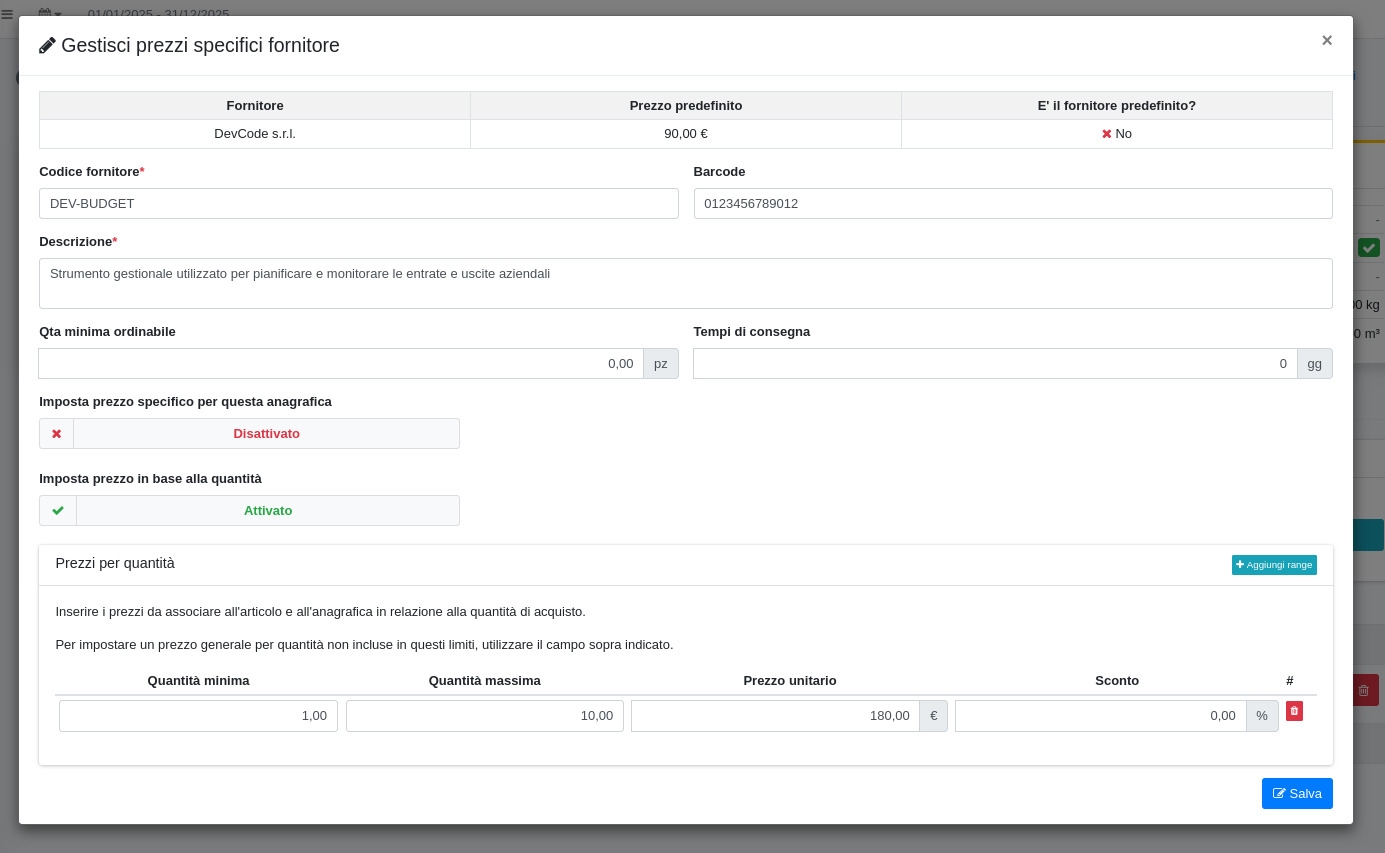Disable quantity-based price toggle labeled Attivato
Viewport: 1385px width, 853px height.
(267, 511)
